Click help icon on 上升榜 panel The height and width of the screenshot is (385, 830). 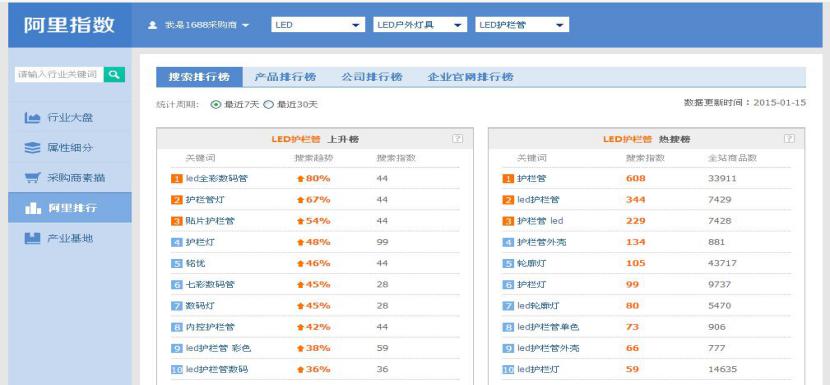tap(457, 139)
